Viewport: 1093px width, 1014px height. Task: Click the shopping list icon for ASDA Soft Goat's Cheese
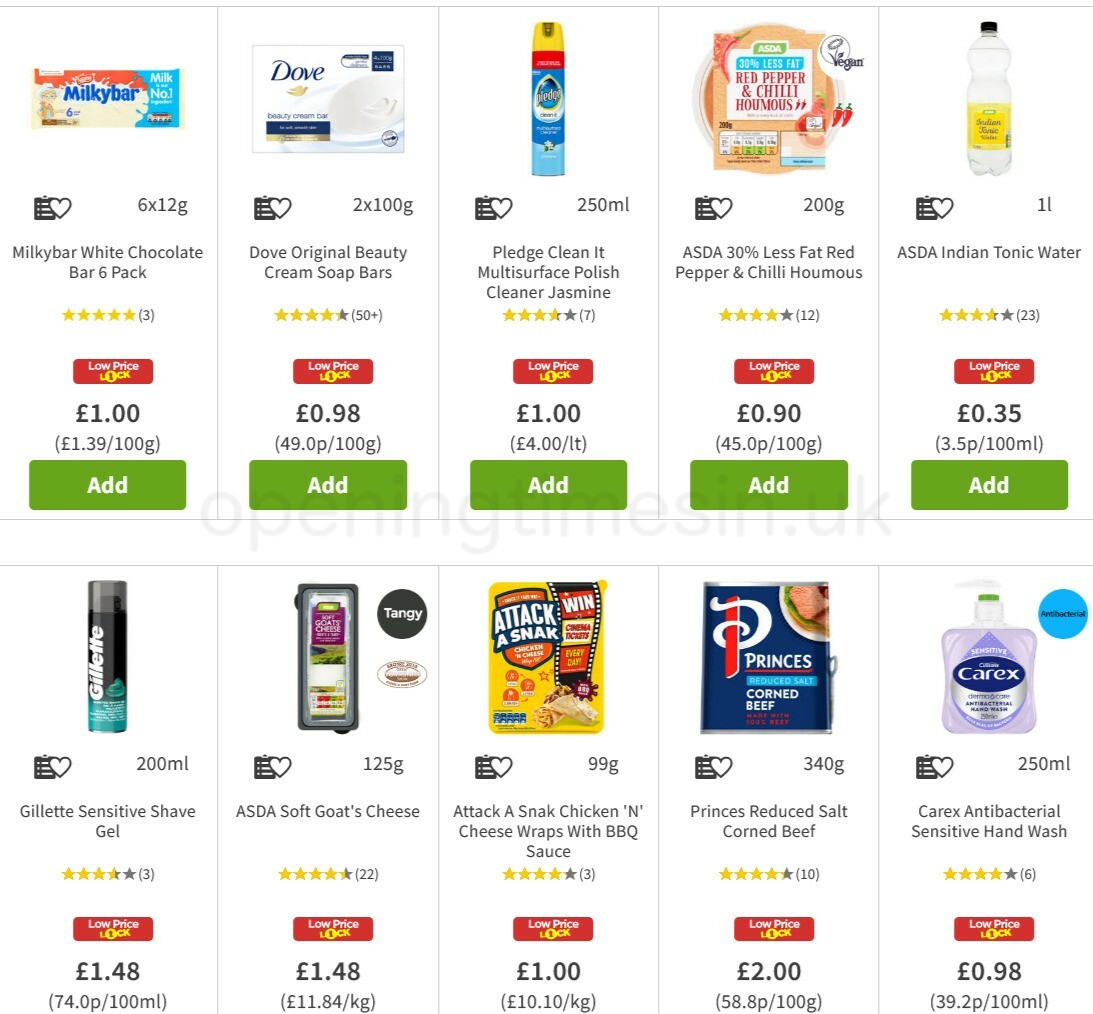(x=263, y=765)
